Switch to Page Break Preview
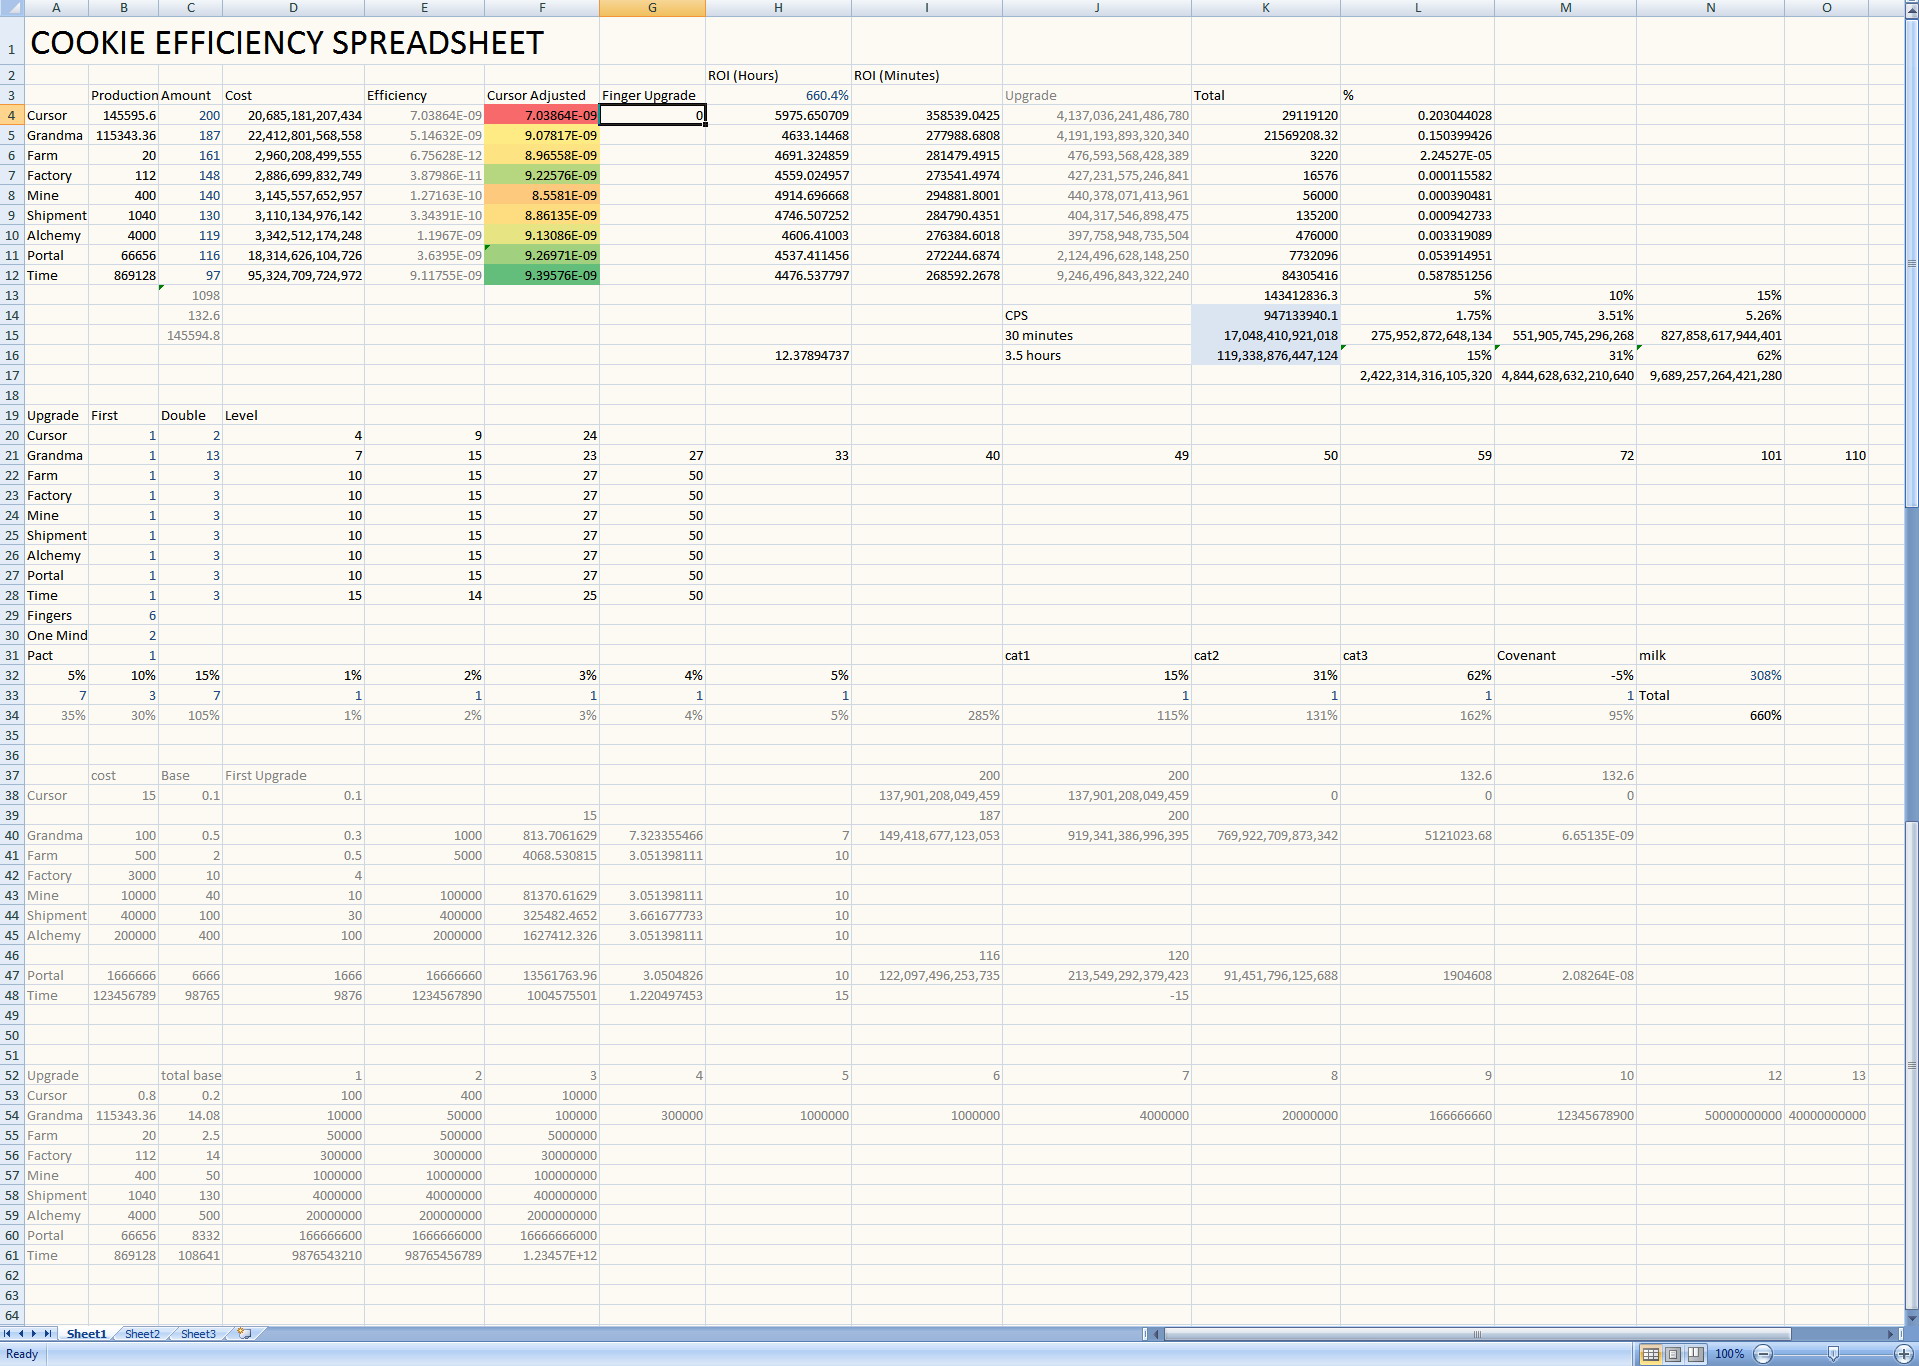1919x1366 pixels. (x=1696, y=1354)
